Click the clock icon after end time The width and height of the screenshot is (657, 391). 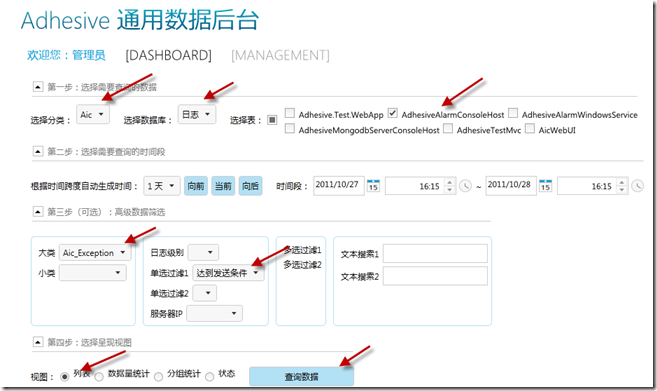(x=637, y=186)
